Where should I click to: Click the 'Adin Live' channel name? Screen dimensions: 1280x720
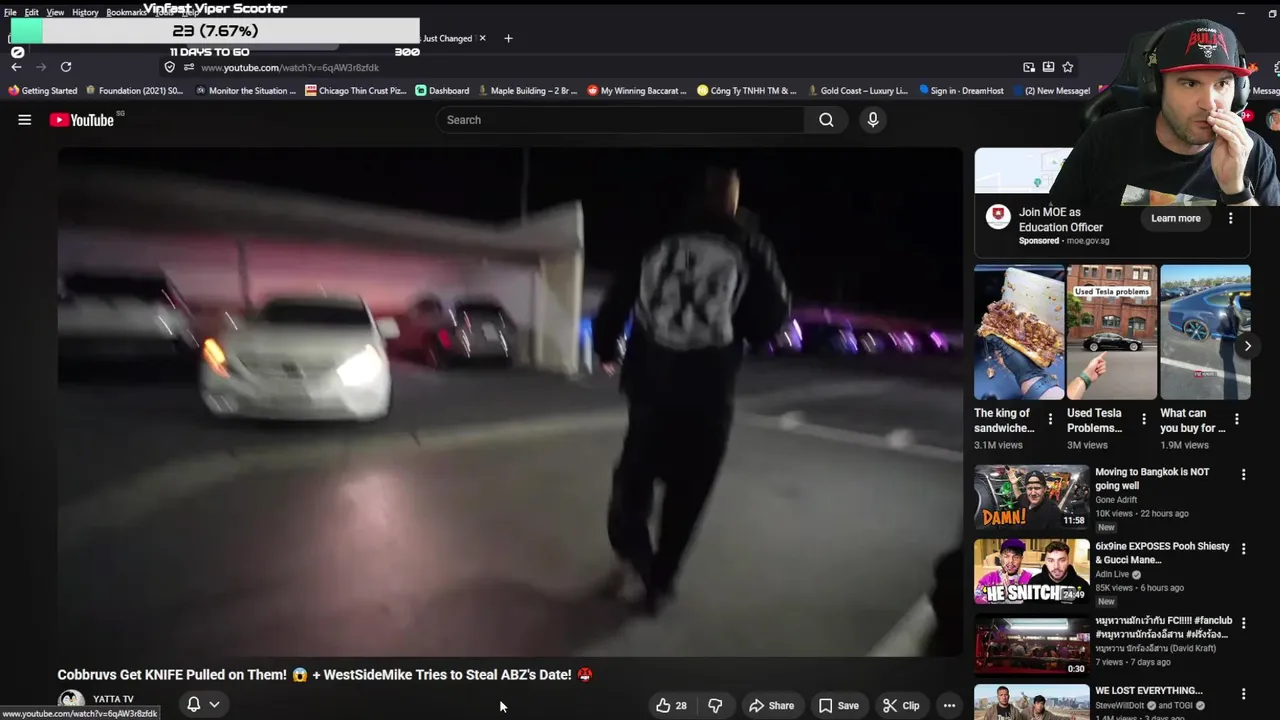point(1112,575)
